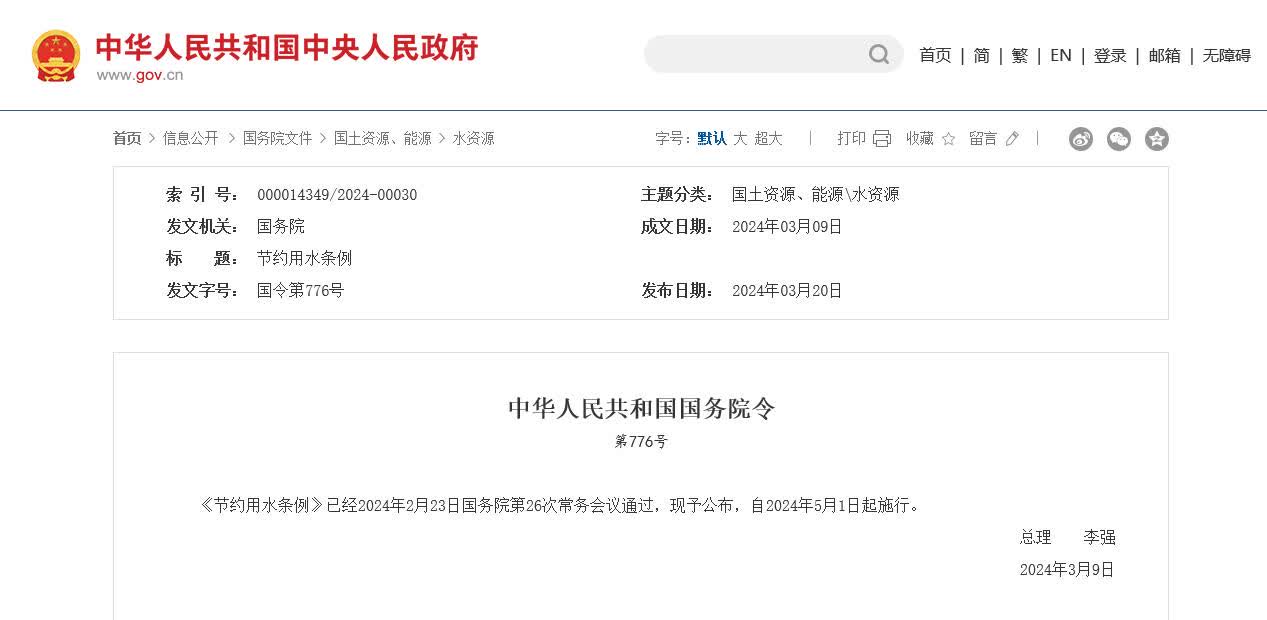Switch to traditional Chinese 繁

(1019, 56)
